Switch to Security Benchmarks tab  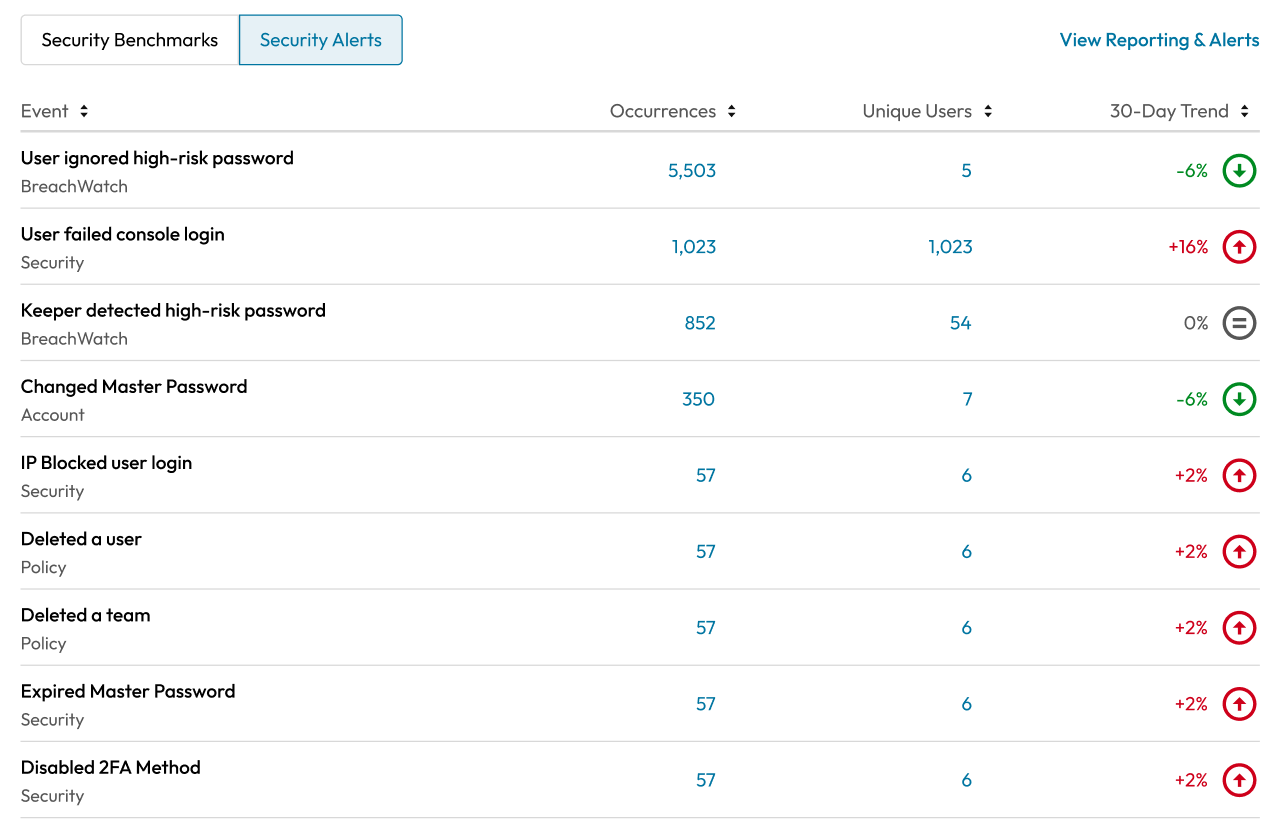[x=130, y=40]
